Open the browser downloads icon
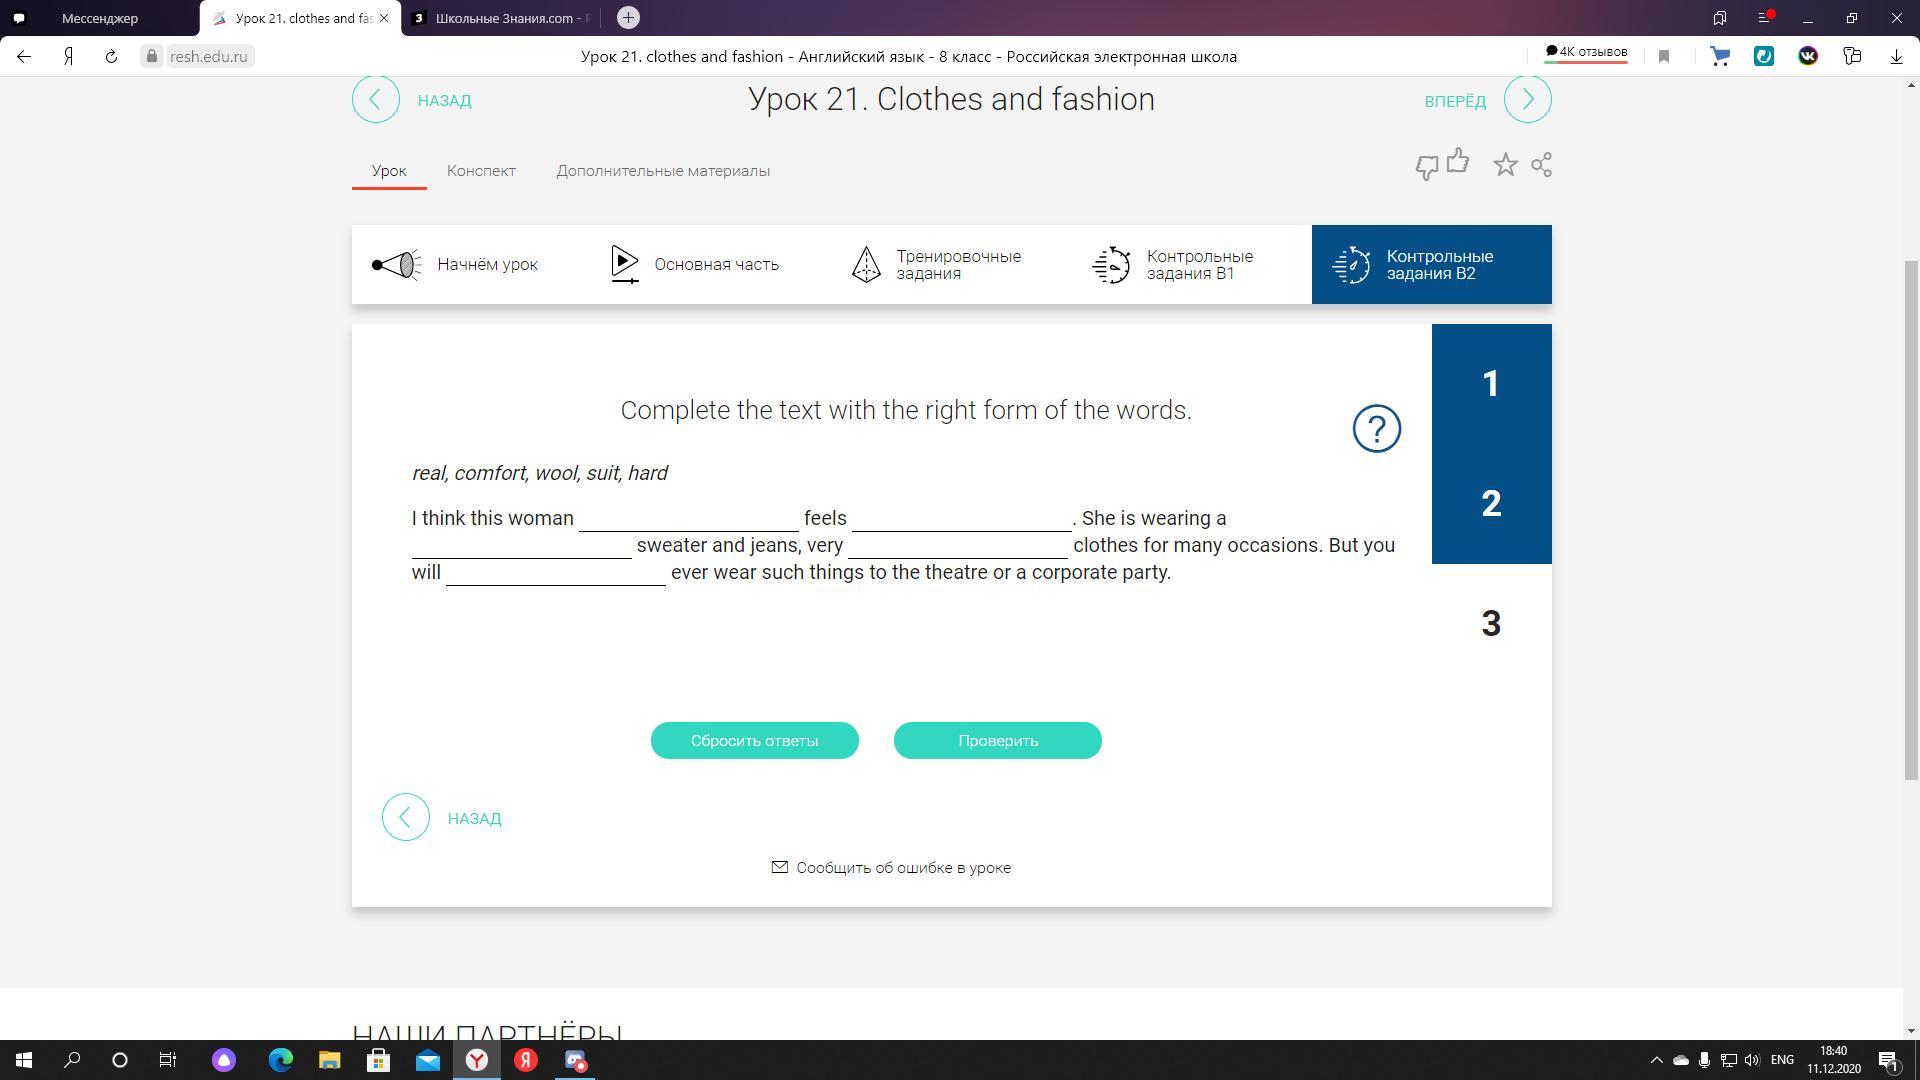 pos(1895,57)
